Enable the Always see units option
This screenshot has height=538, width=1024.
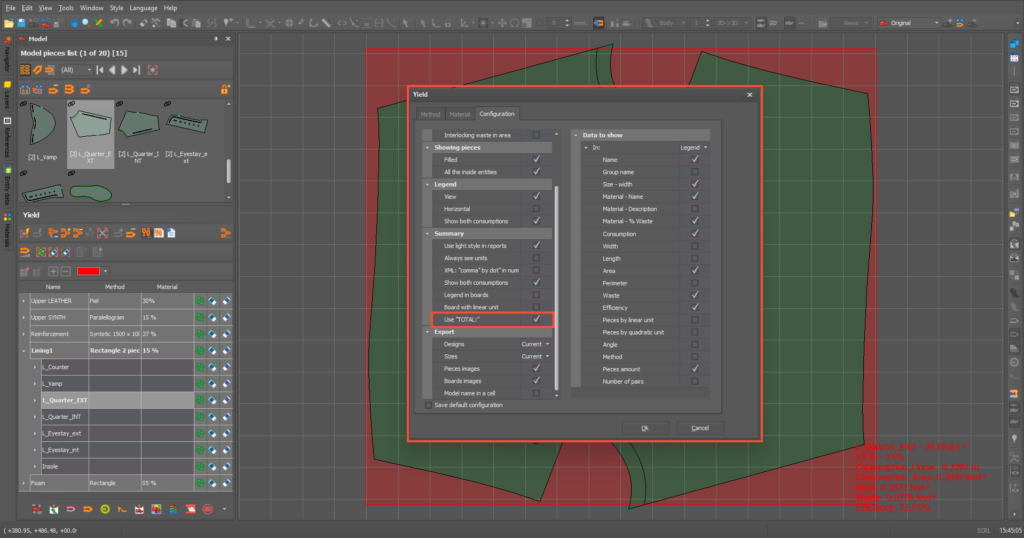pos(537,258)
